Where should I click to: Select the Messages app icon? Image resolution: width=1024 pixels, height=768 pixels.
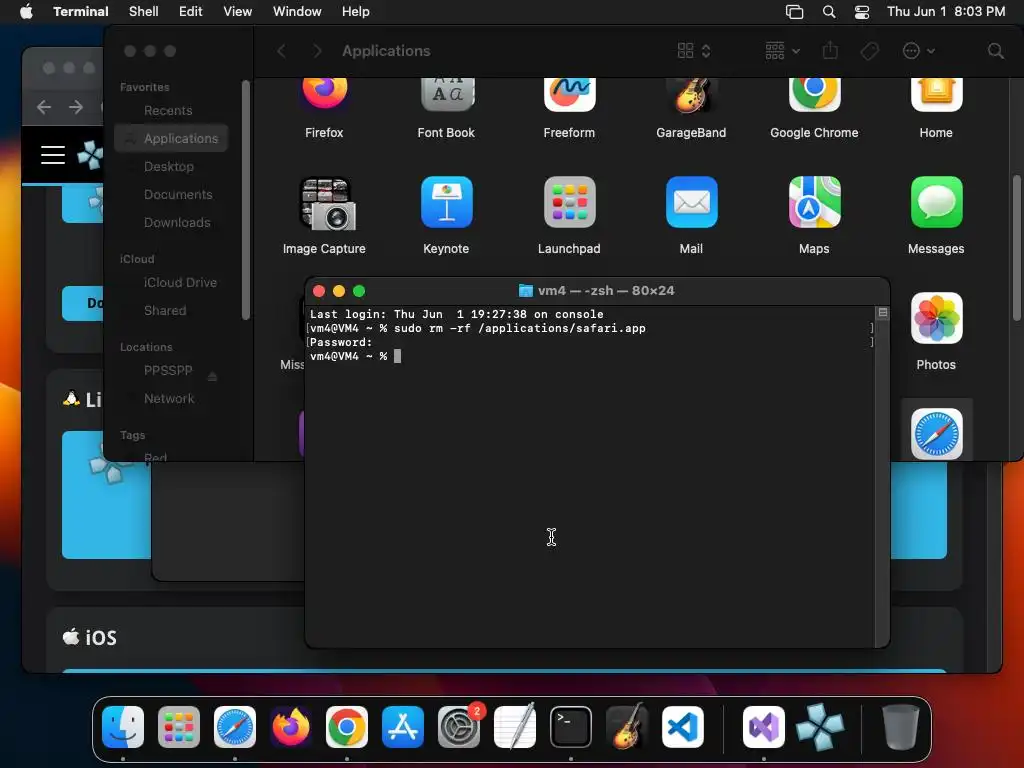[x=936, y=202]
